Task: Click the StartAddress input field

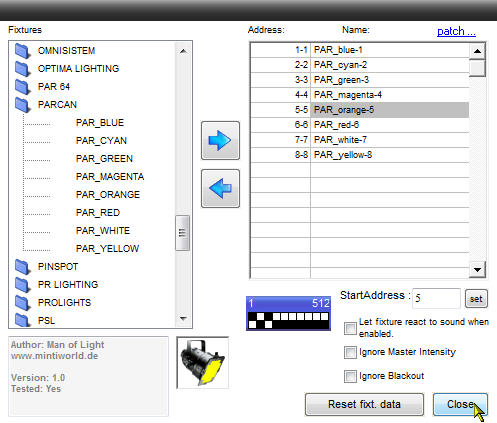Action: 436,298
